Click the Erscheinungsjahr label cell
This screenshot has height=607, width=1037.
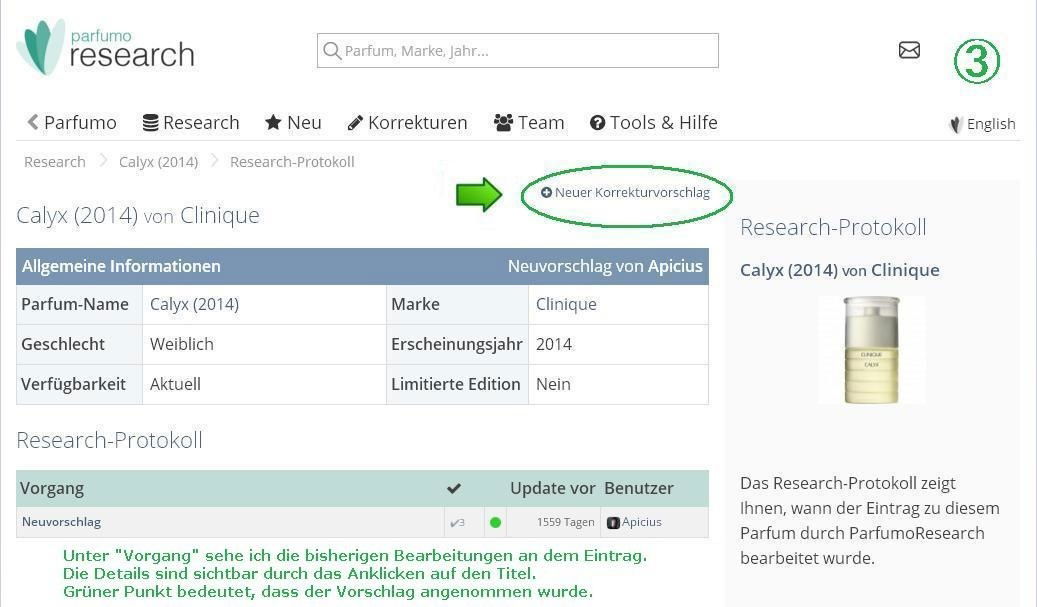point(458,344)
